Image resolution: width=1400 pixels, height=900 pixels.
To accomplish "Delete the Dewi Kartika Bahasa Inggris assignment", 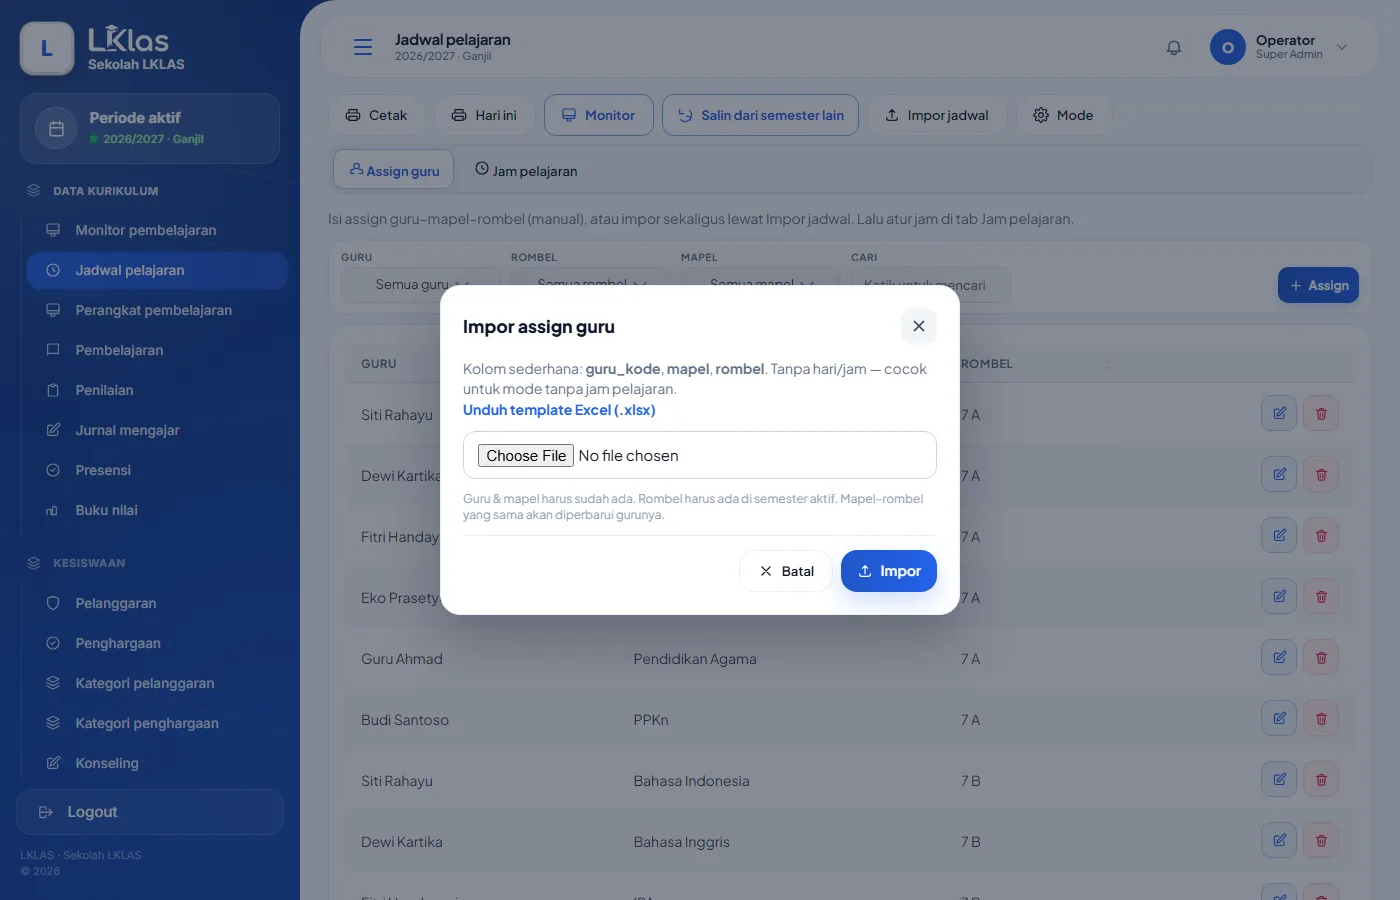I will (x=1321, y=841).
